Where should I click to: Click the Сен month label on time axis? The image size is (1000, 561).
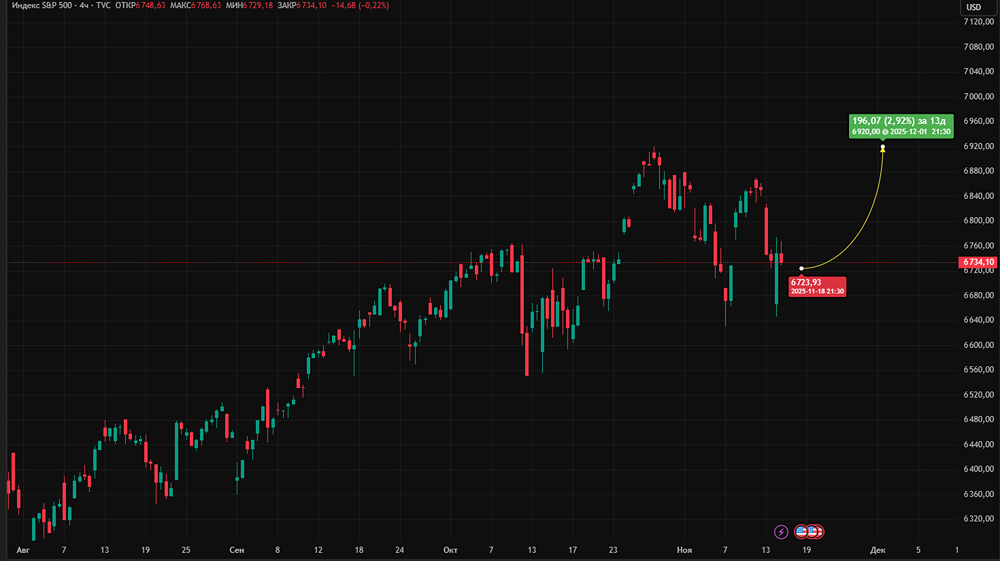[237, 550]
